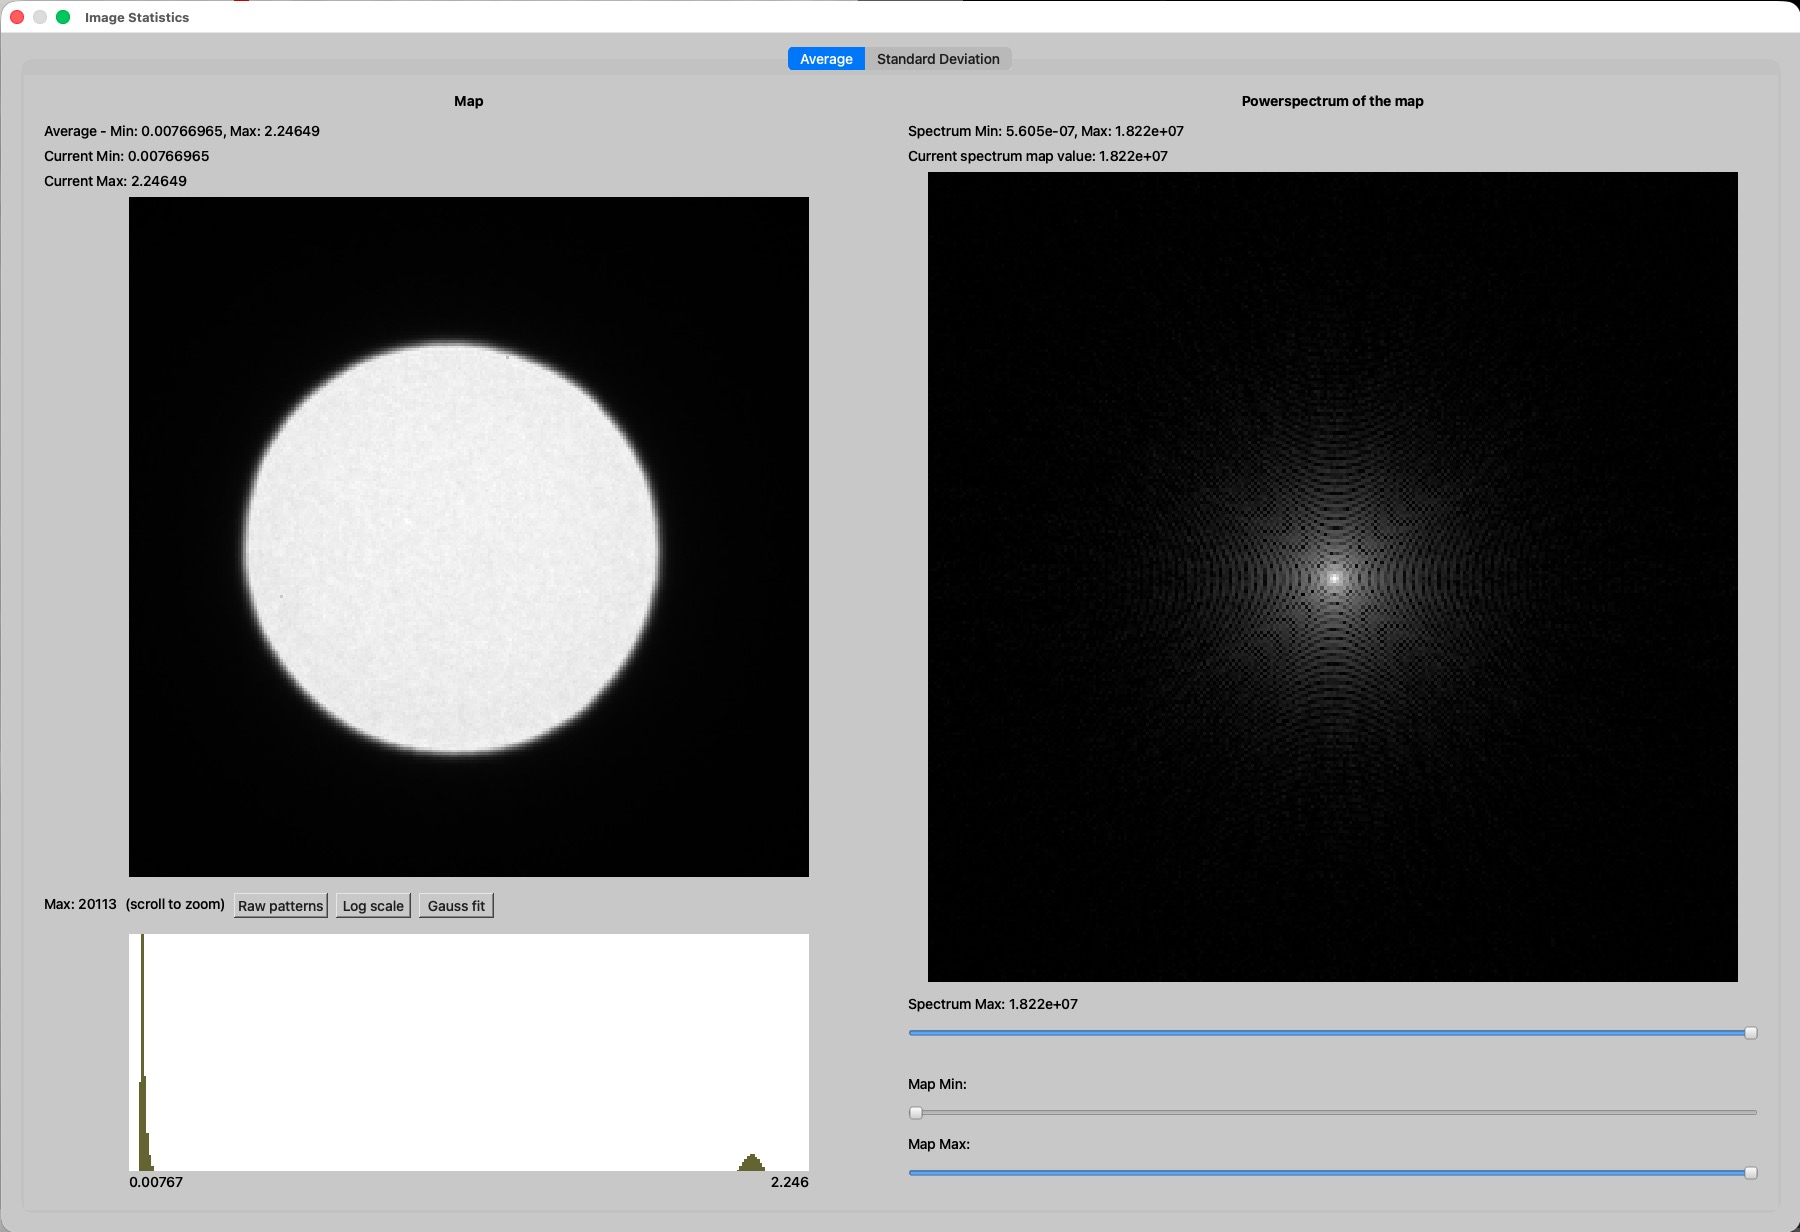Click the 'Powerspectrum of the map' heading
Image resolution: width=1800 pixels, height=1232 pixels.
pyautogui.click(x=1332, y=101)
